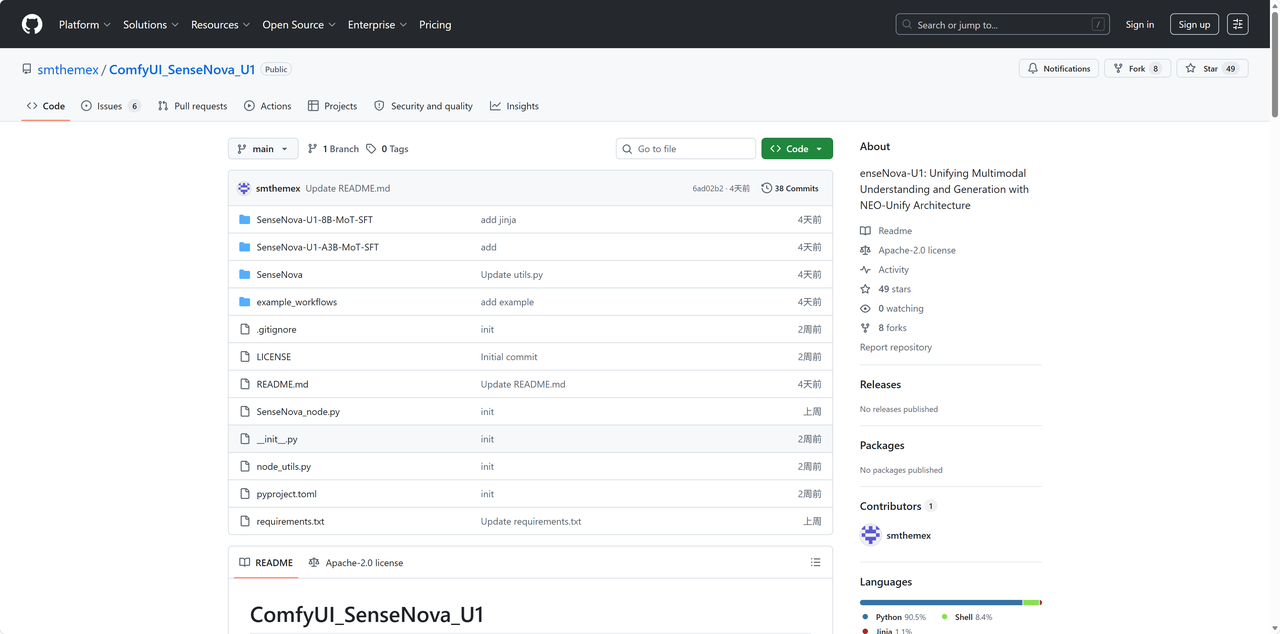The image size is (1280, 634).
Task: Click the branch icon beside 1 Branch
Action: point(313,149)
